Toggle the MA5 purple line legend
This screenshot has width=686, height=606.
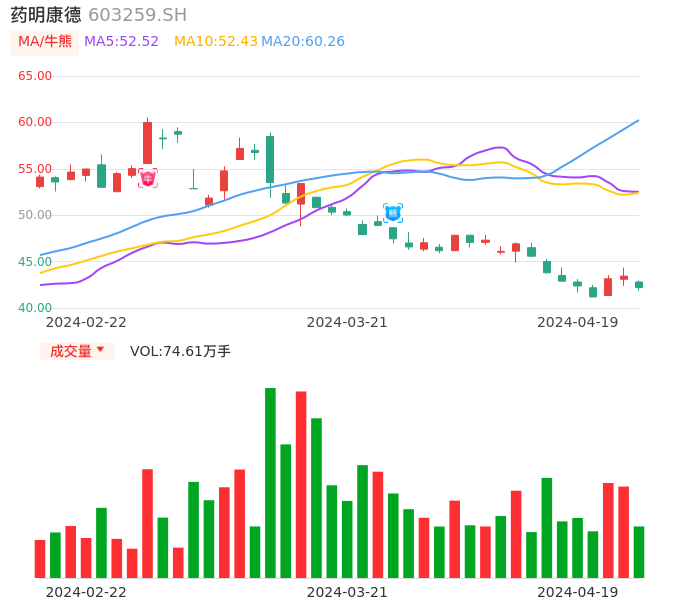point(121,41)
